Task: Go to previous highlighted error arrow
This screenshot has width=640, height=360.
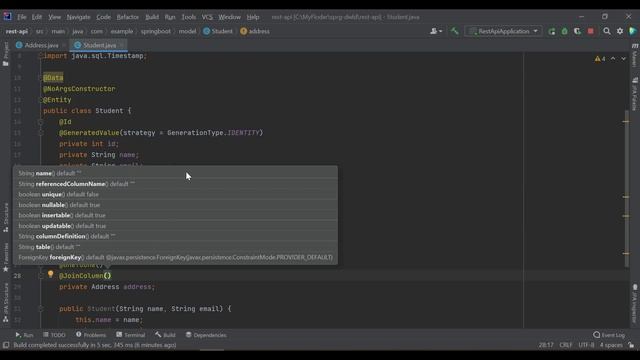Action: tap(613, 59)
